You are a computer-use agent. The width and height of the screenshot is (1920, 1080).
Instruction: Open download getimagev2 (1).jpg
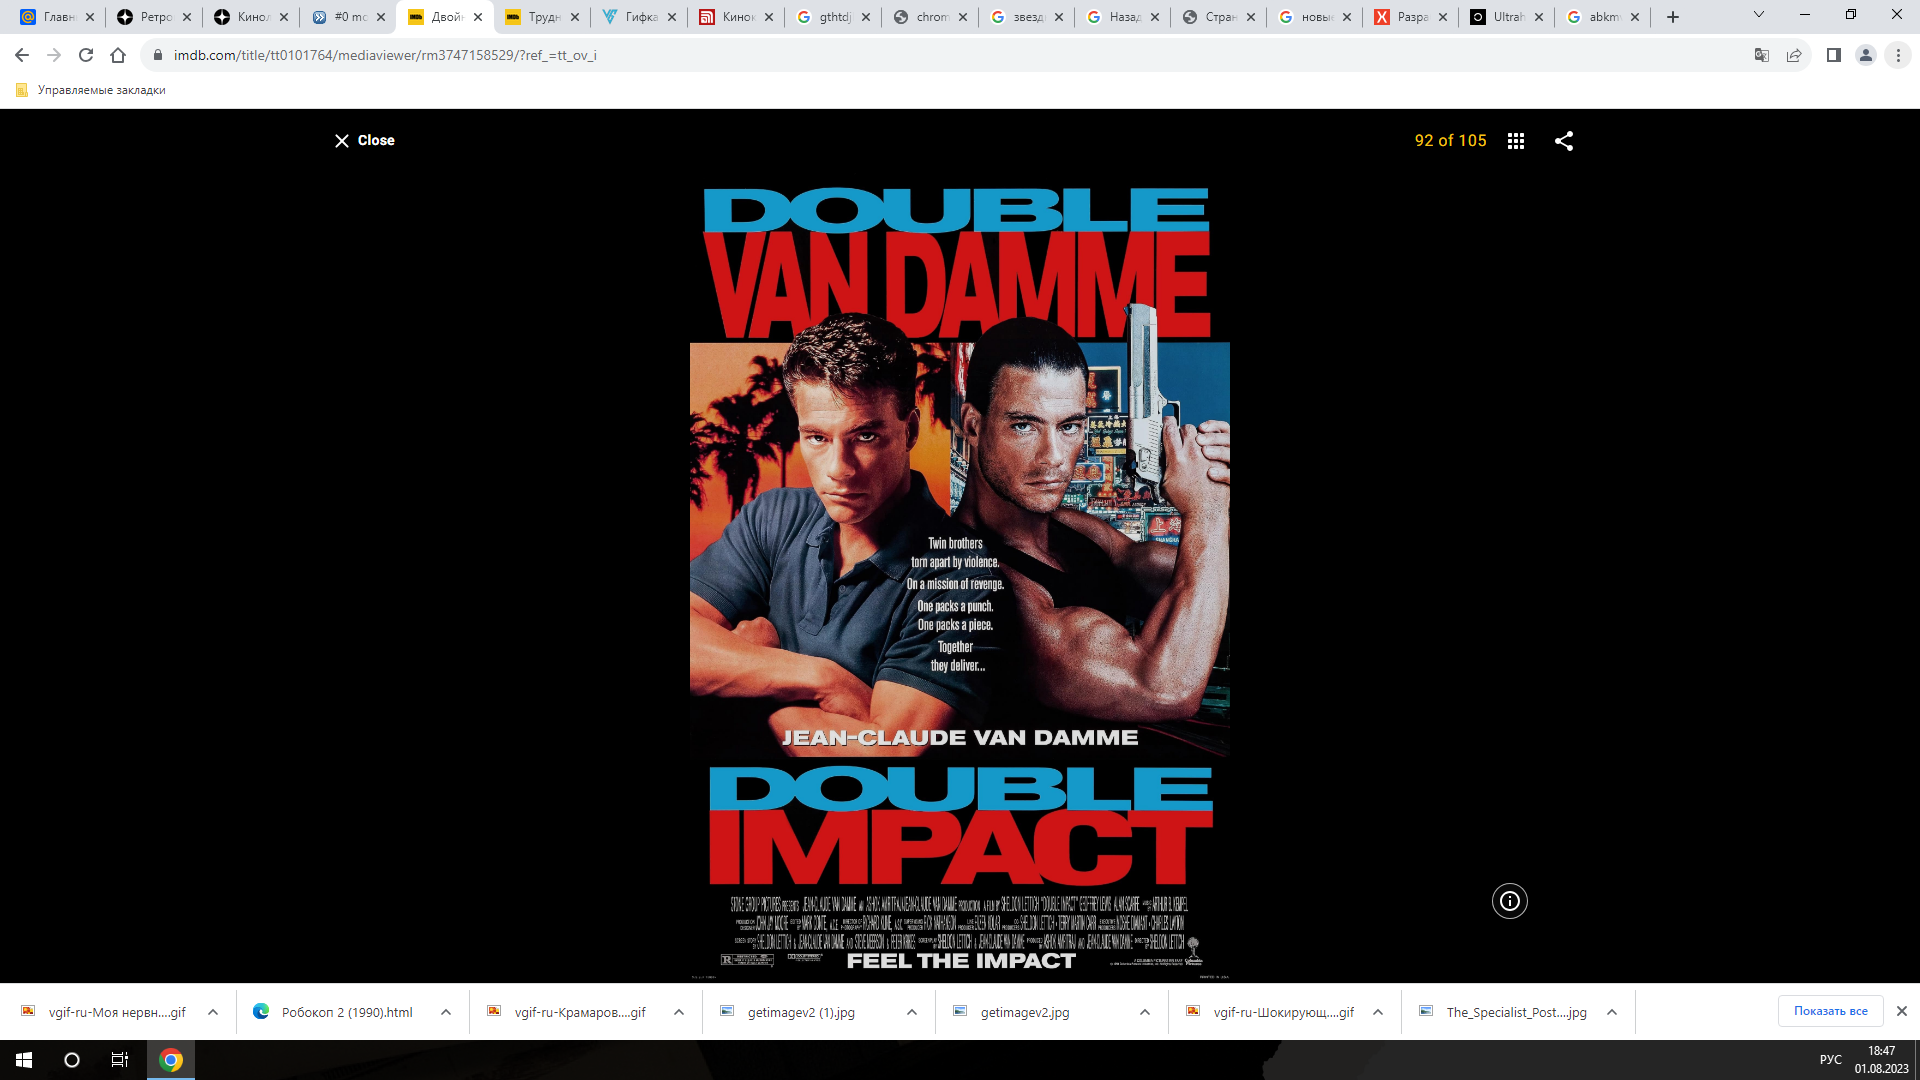[801, 1012]
